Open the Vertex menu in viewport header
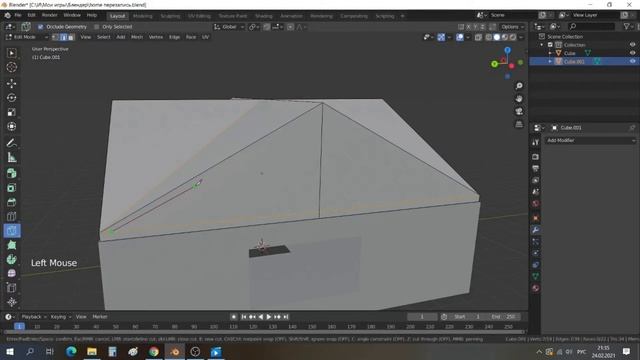Viewport: 640px width, 360px height. (x=156, y=37)
